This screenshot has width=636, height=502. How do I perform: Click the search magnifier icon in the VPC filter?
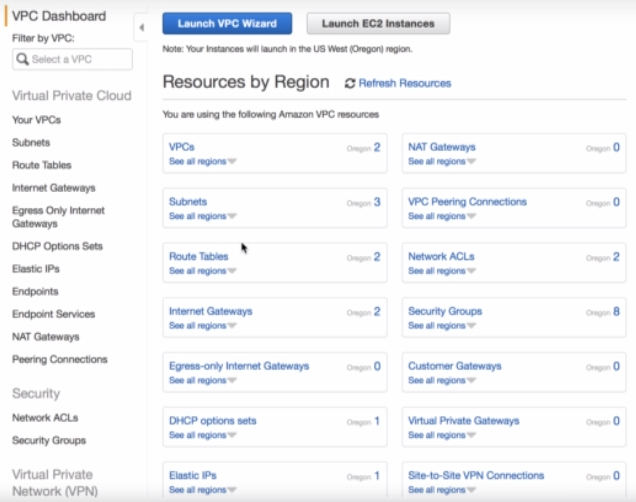22,59
